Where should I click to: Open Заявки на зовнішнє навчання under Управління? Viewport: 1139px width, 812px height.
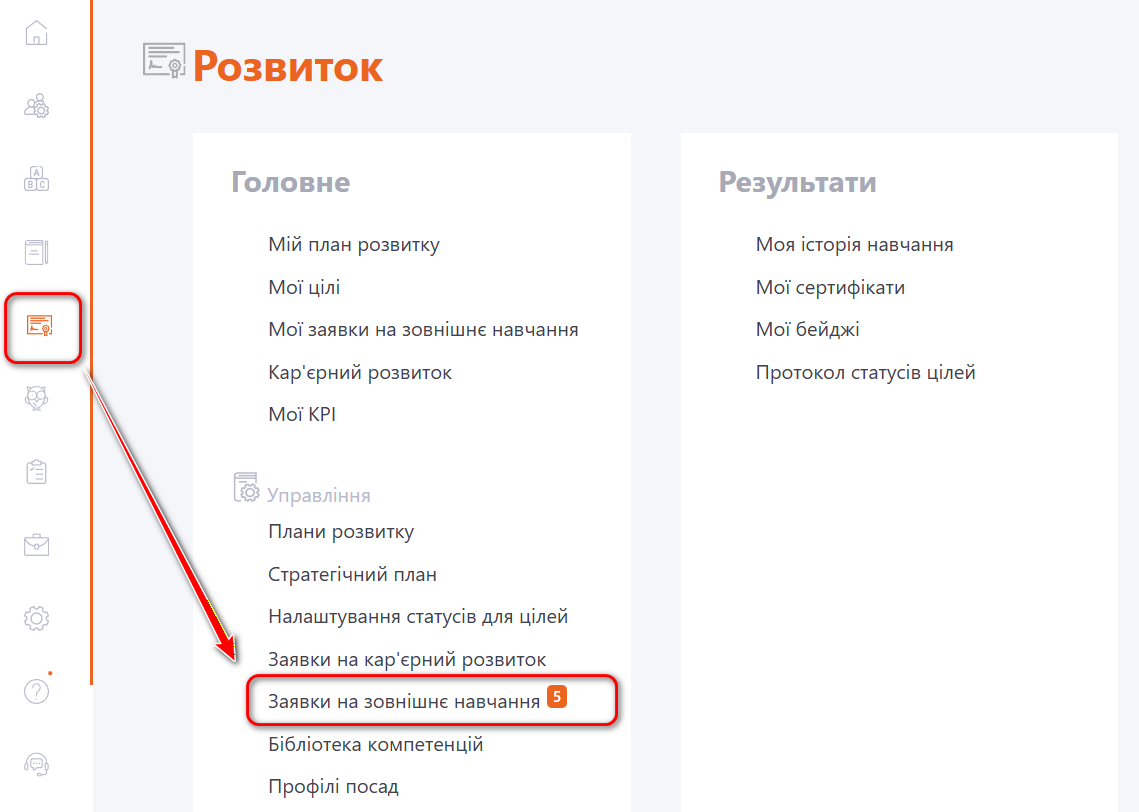[404, 702]
